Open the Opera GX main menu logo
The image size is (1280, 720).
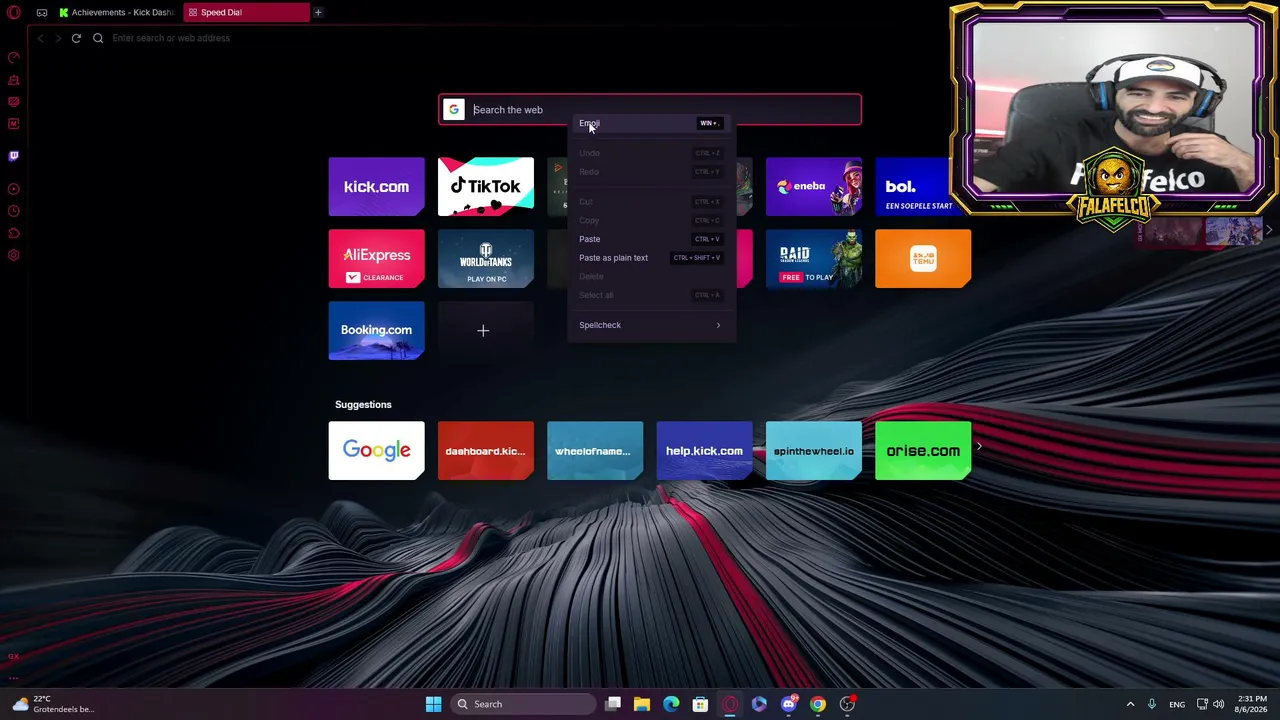click(14, 12)
